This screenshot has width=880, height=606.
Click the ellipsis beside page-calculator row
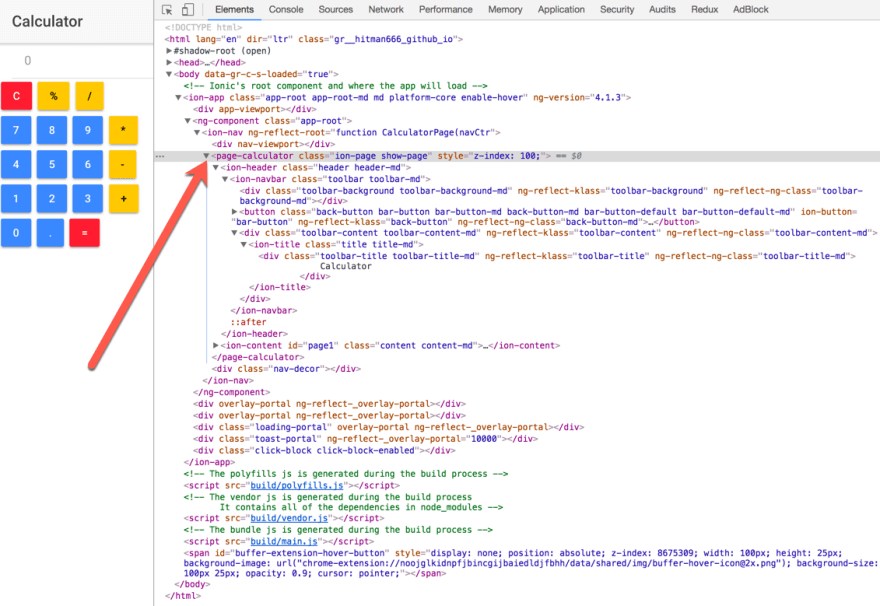(160, 157)
